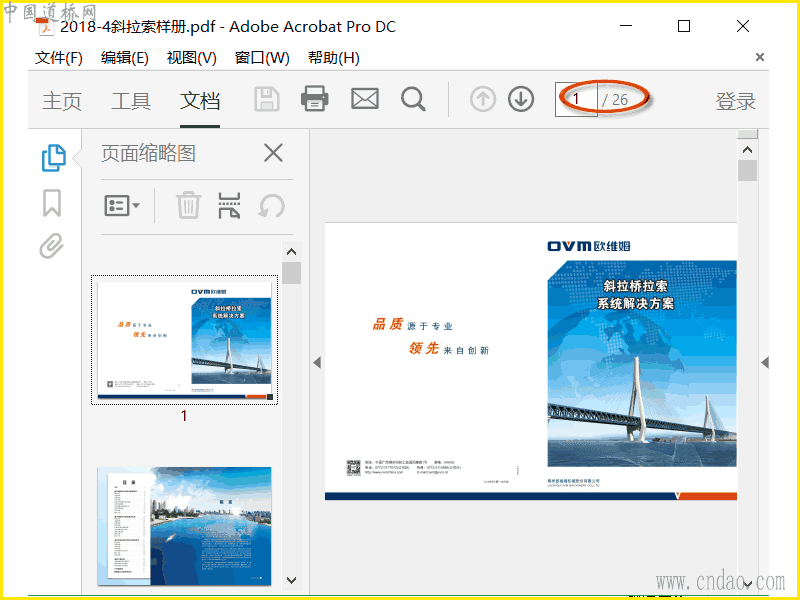
Task: Click the / 26 total pages text
Action: click(615, 99)
